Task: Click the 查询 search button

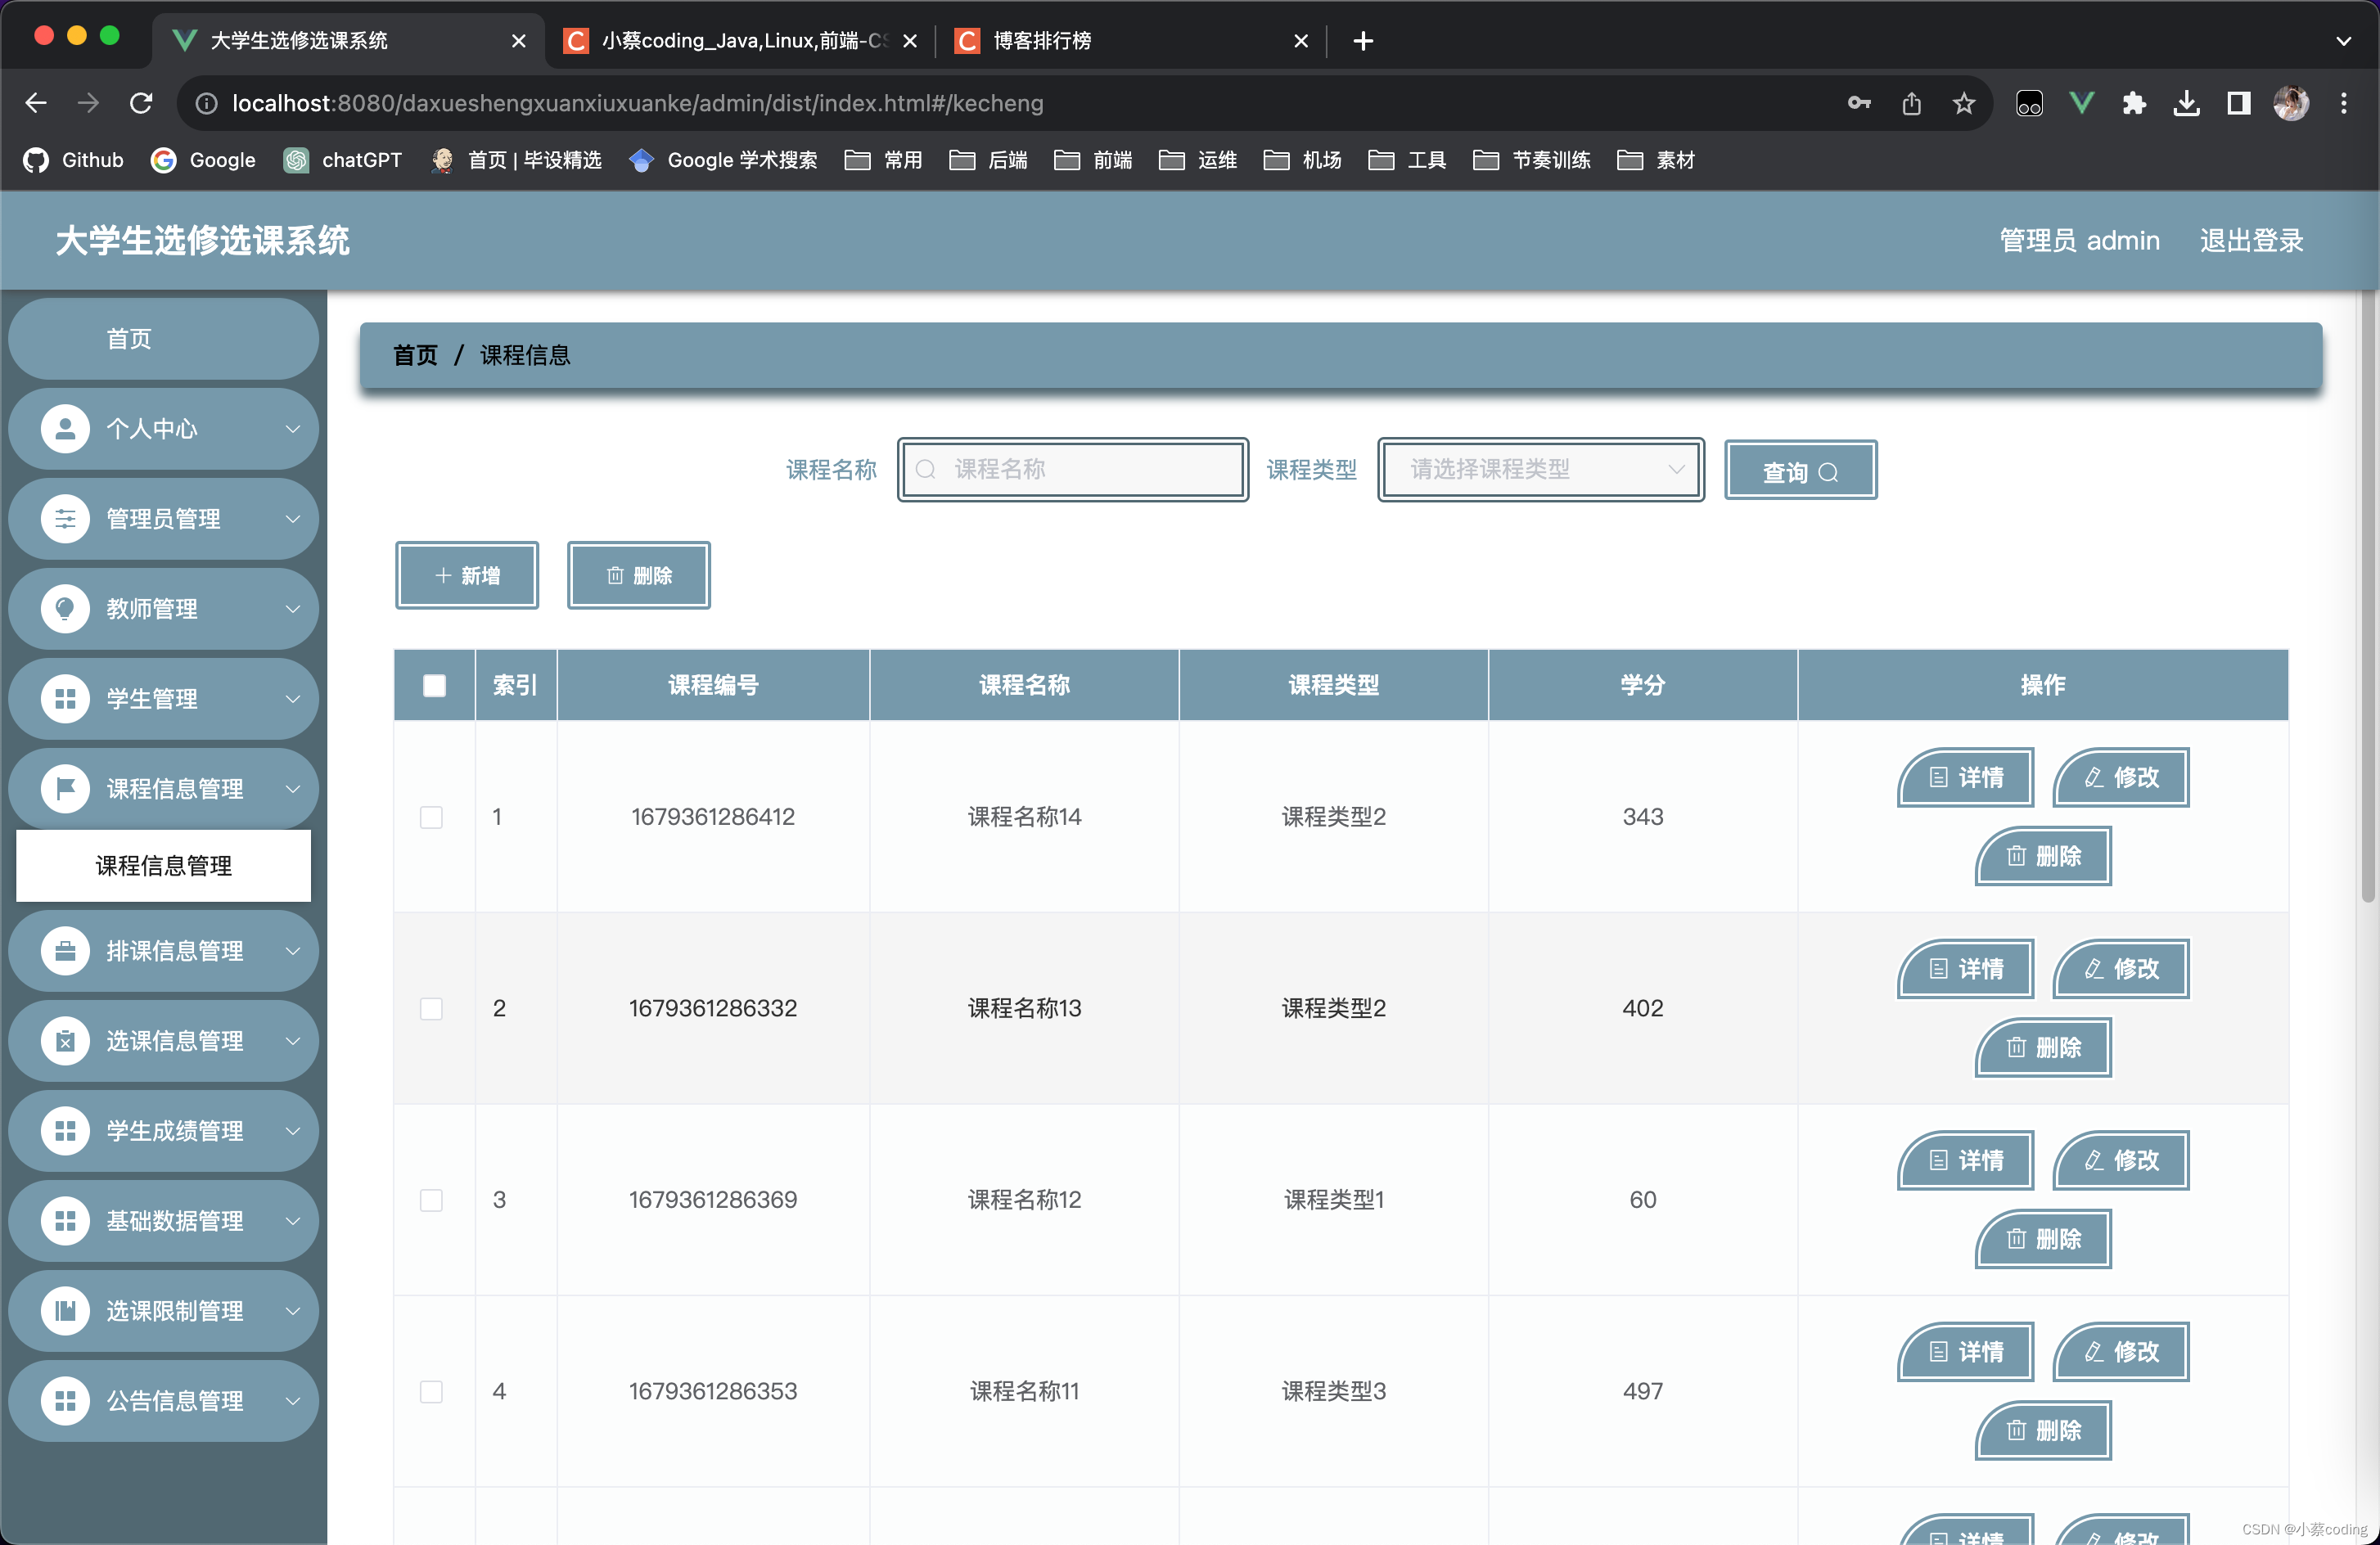Action: pos(1802,470)
